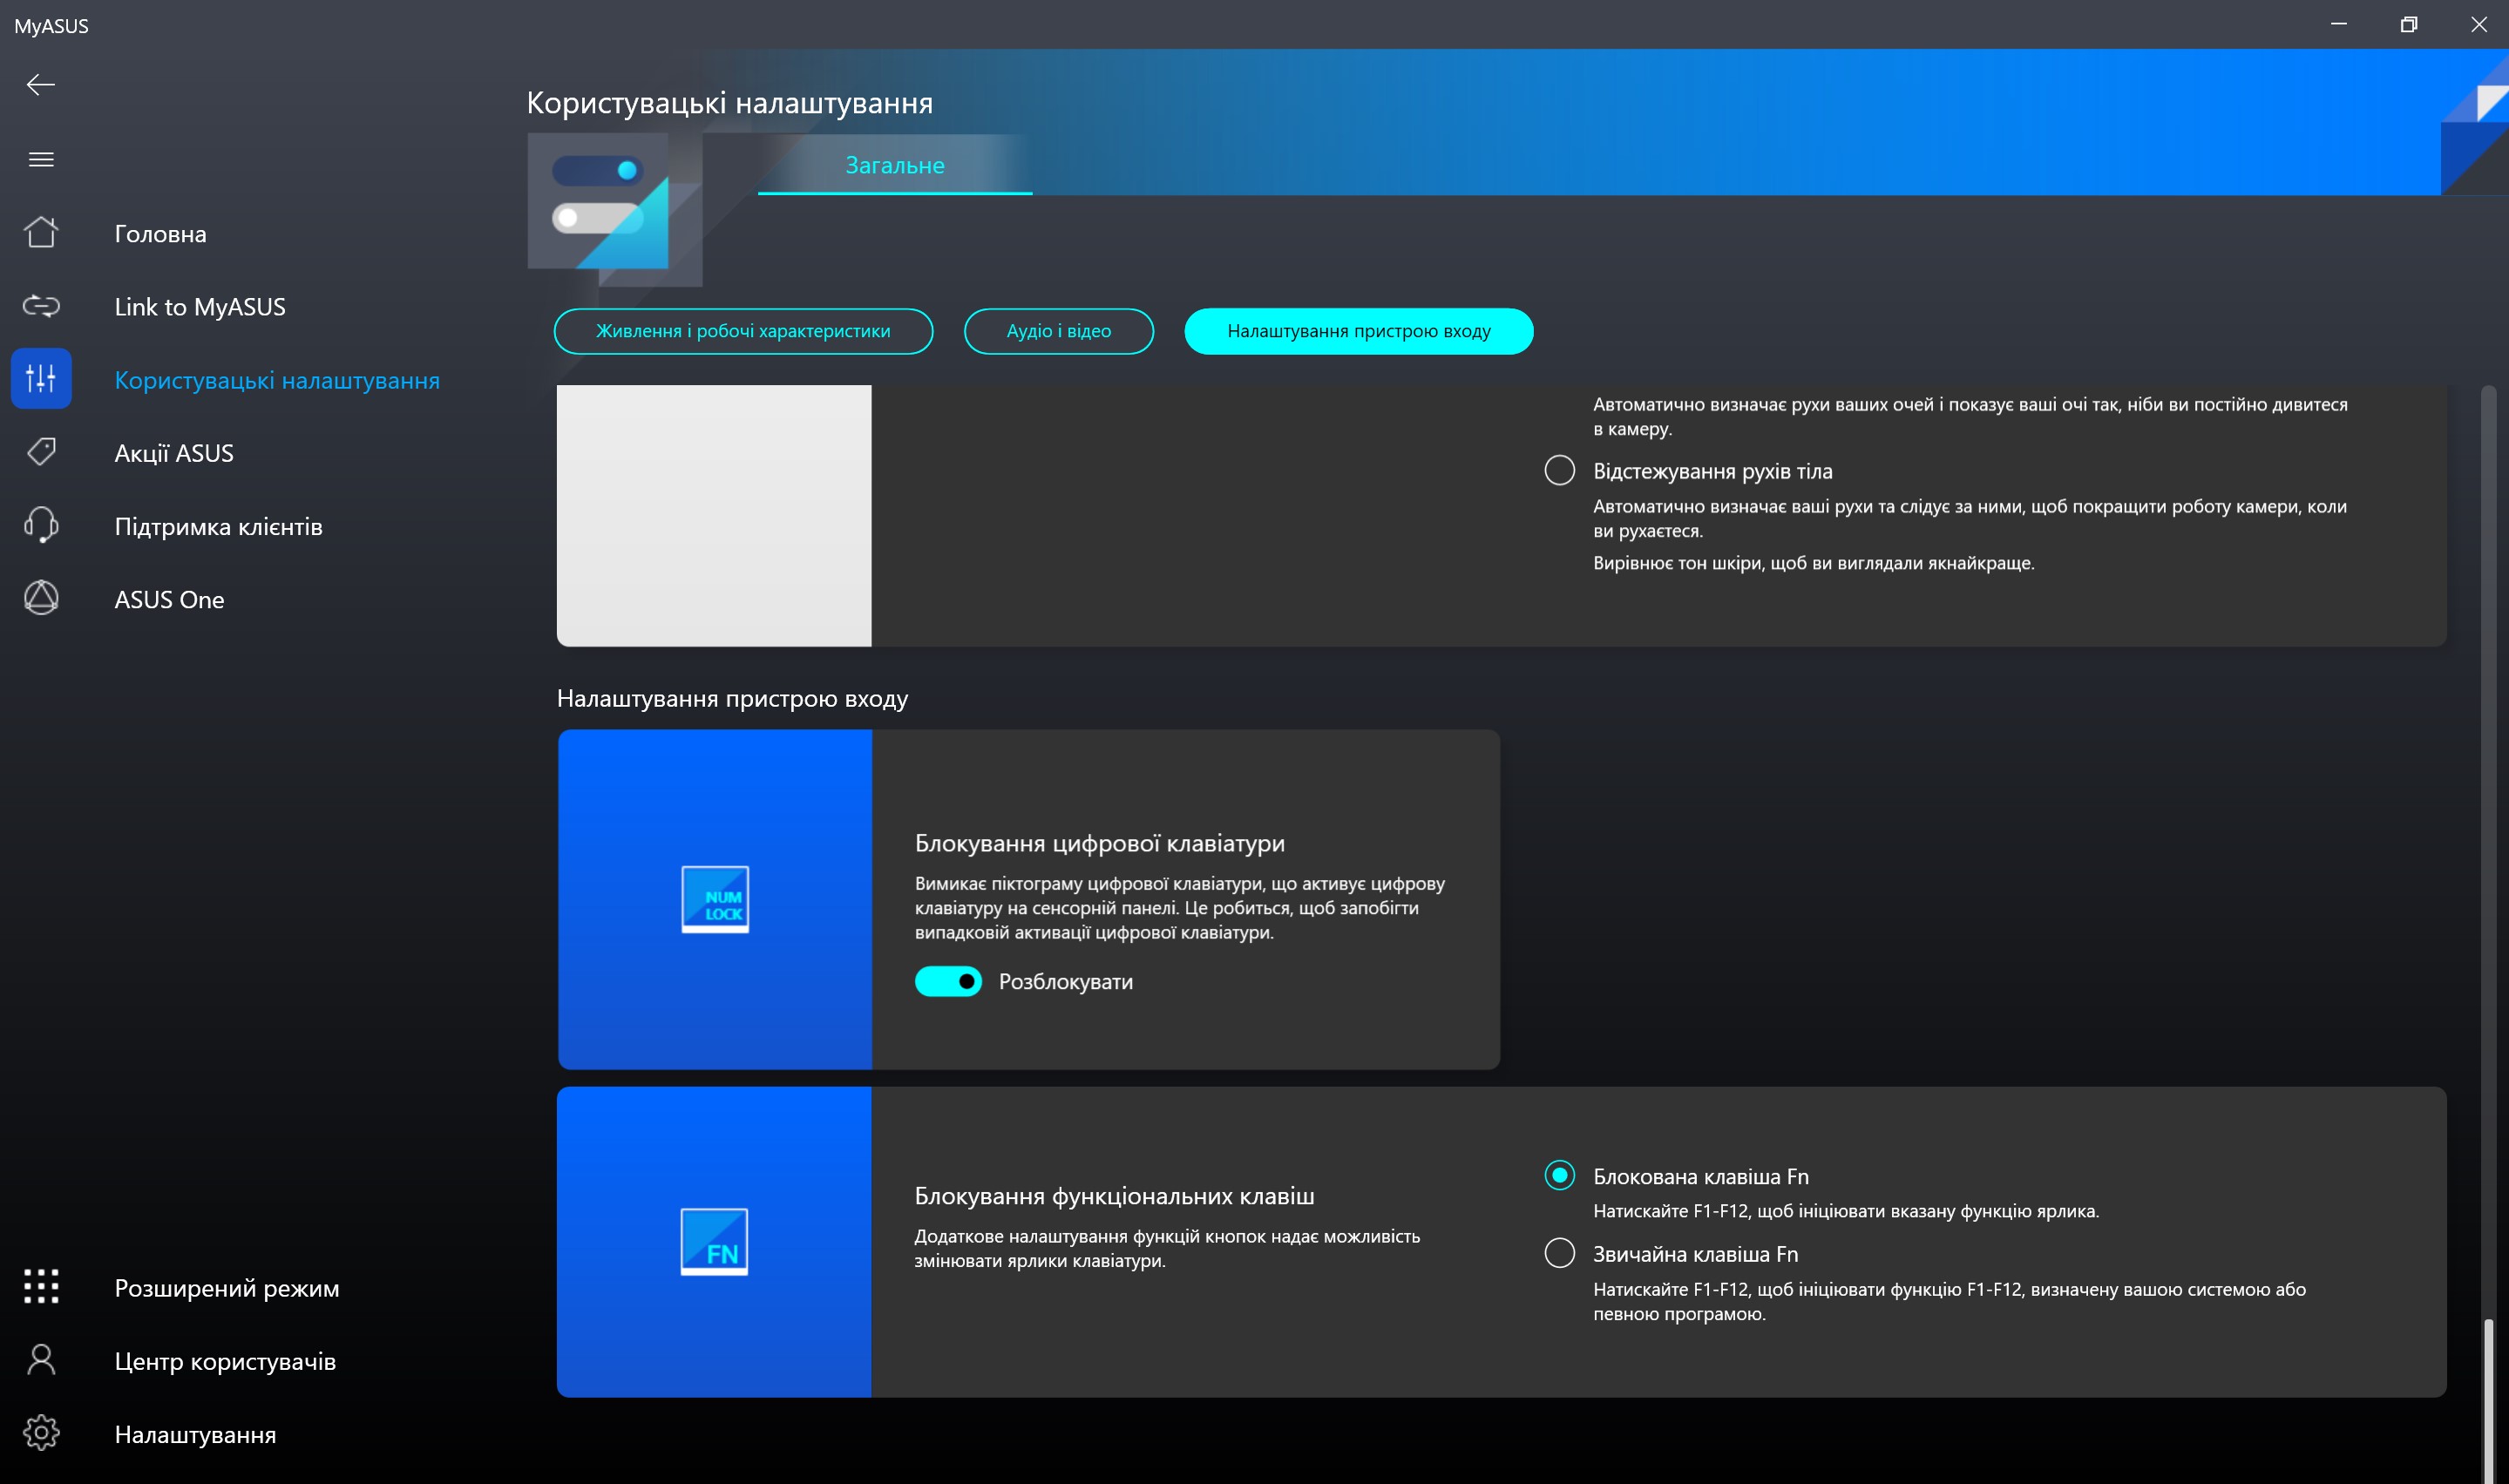Select the Користувацькі налаштування sliders icon
This screenshot has height=1484, width=2509.
click(x=41, y=379)
